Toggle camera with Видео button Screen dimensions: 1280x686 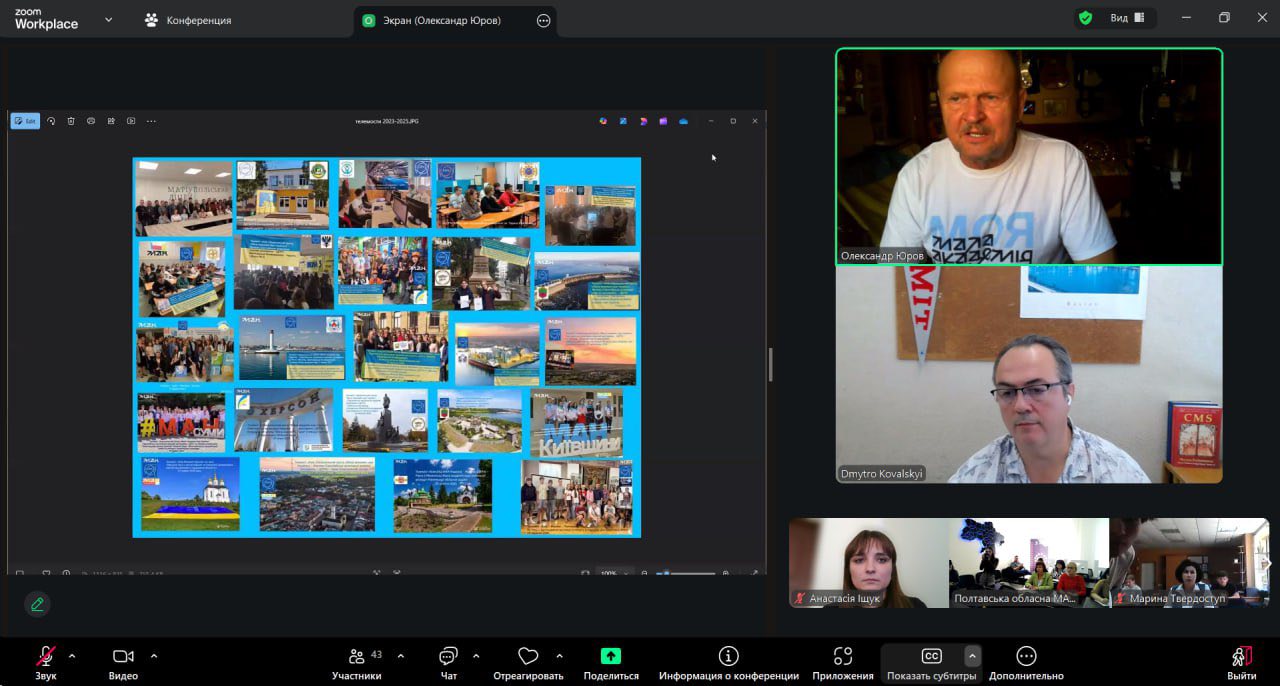pos(123,663)
